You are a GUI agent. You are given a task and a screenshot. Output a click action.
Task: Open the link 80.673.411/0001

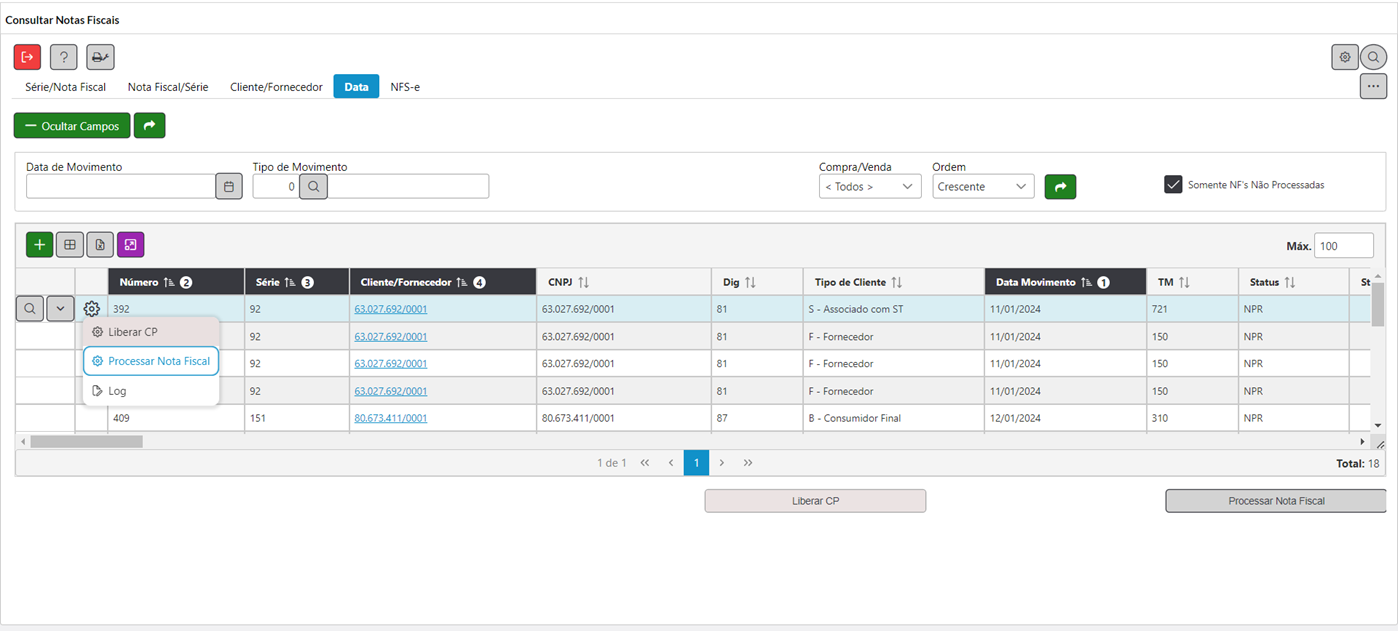pos(390,418)
